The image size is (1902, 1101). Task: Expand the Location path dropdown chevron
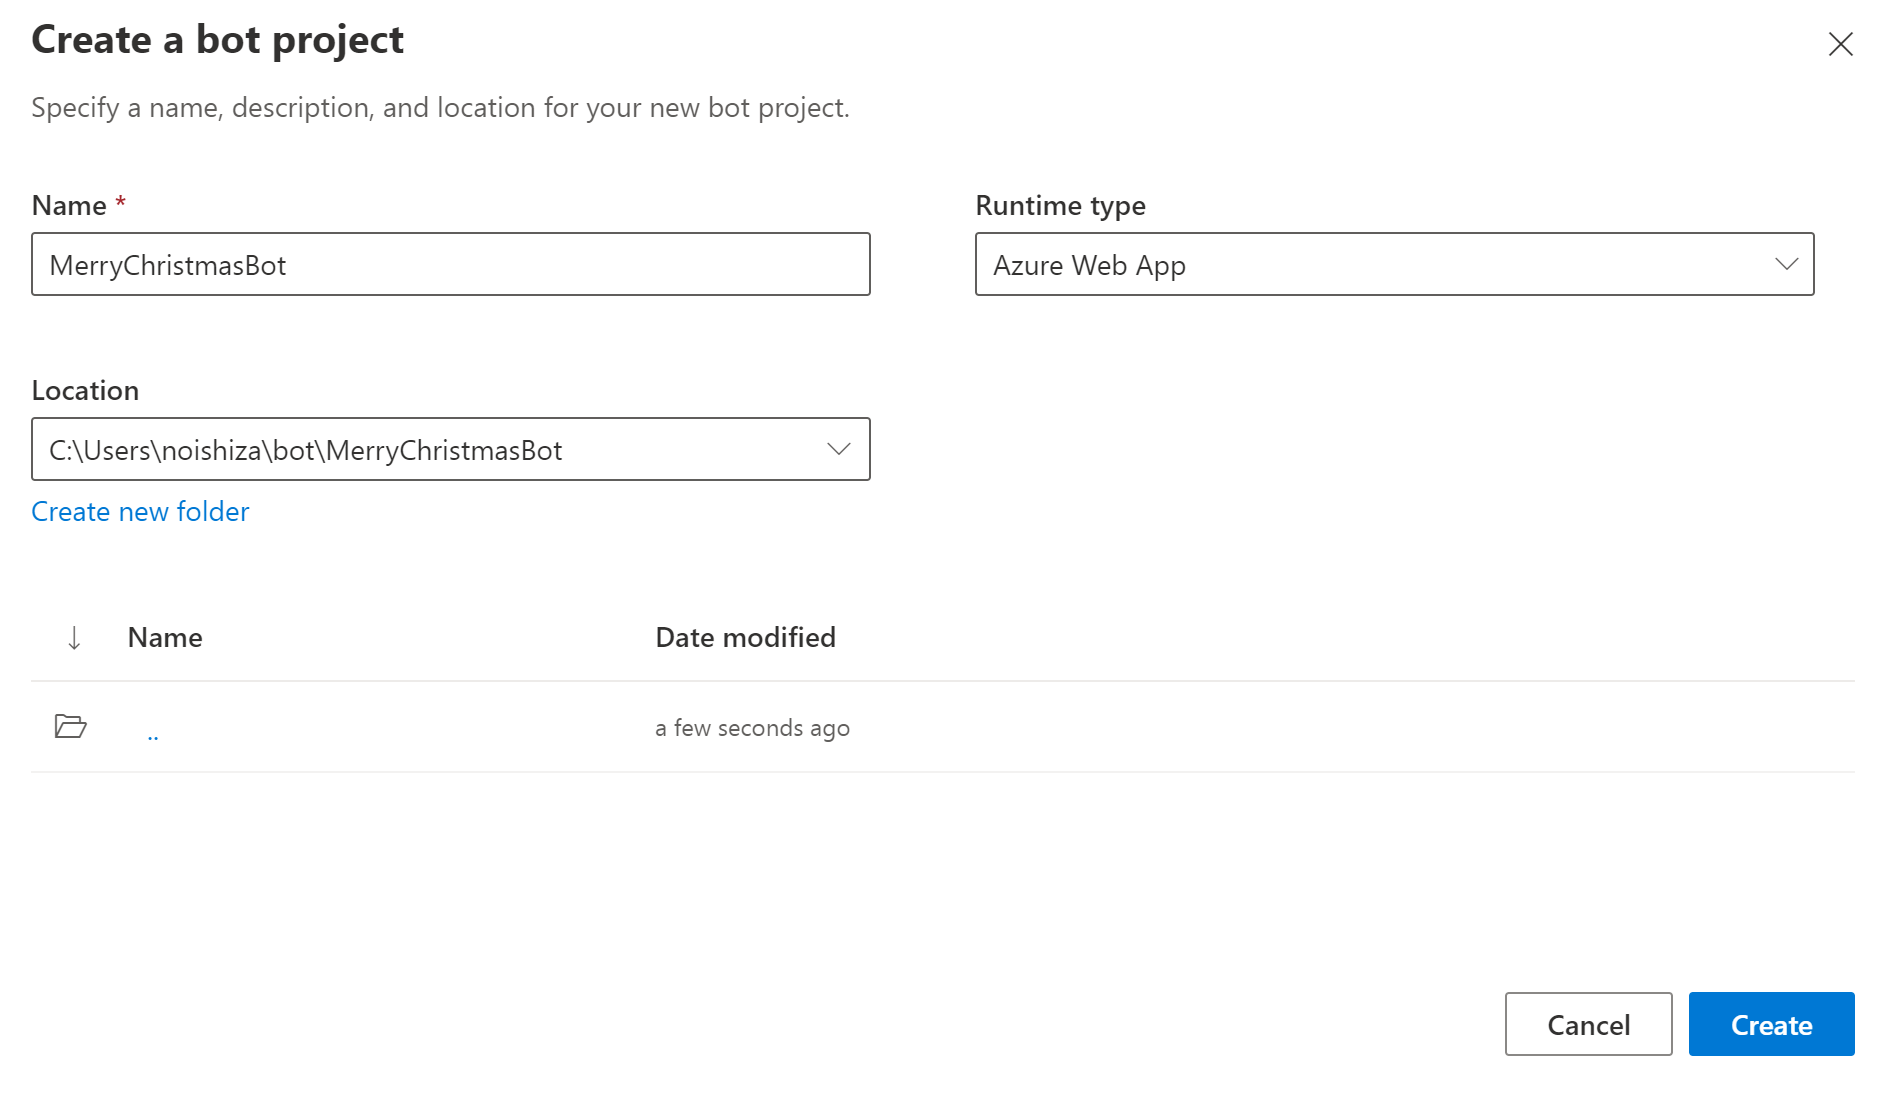(838, 449)
